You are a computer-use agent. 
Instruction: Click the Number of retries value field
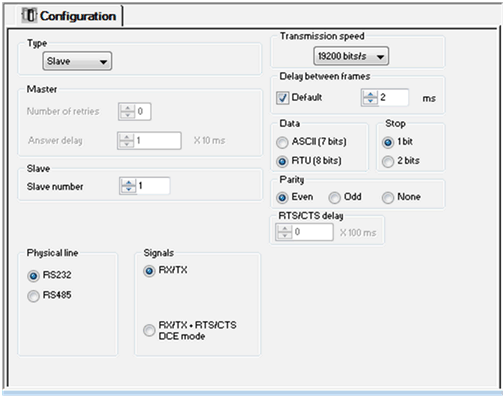pos(143,111)
